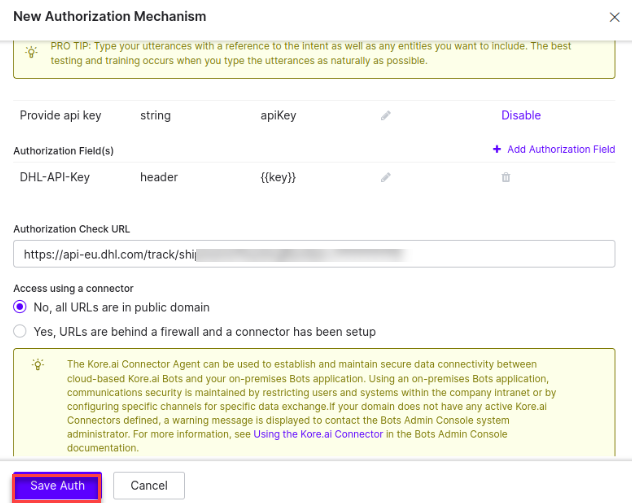Click the {{key}} field value

278,177
